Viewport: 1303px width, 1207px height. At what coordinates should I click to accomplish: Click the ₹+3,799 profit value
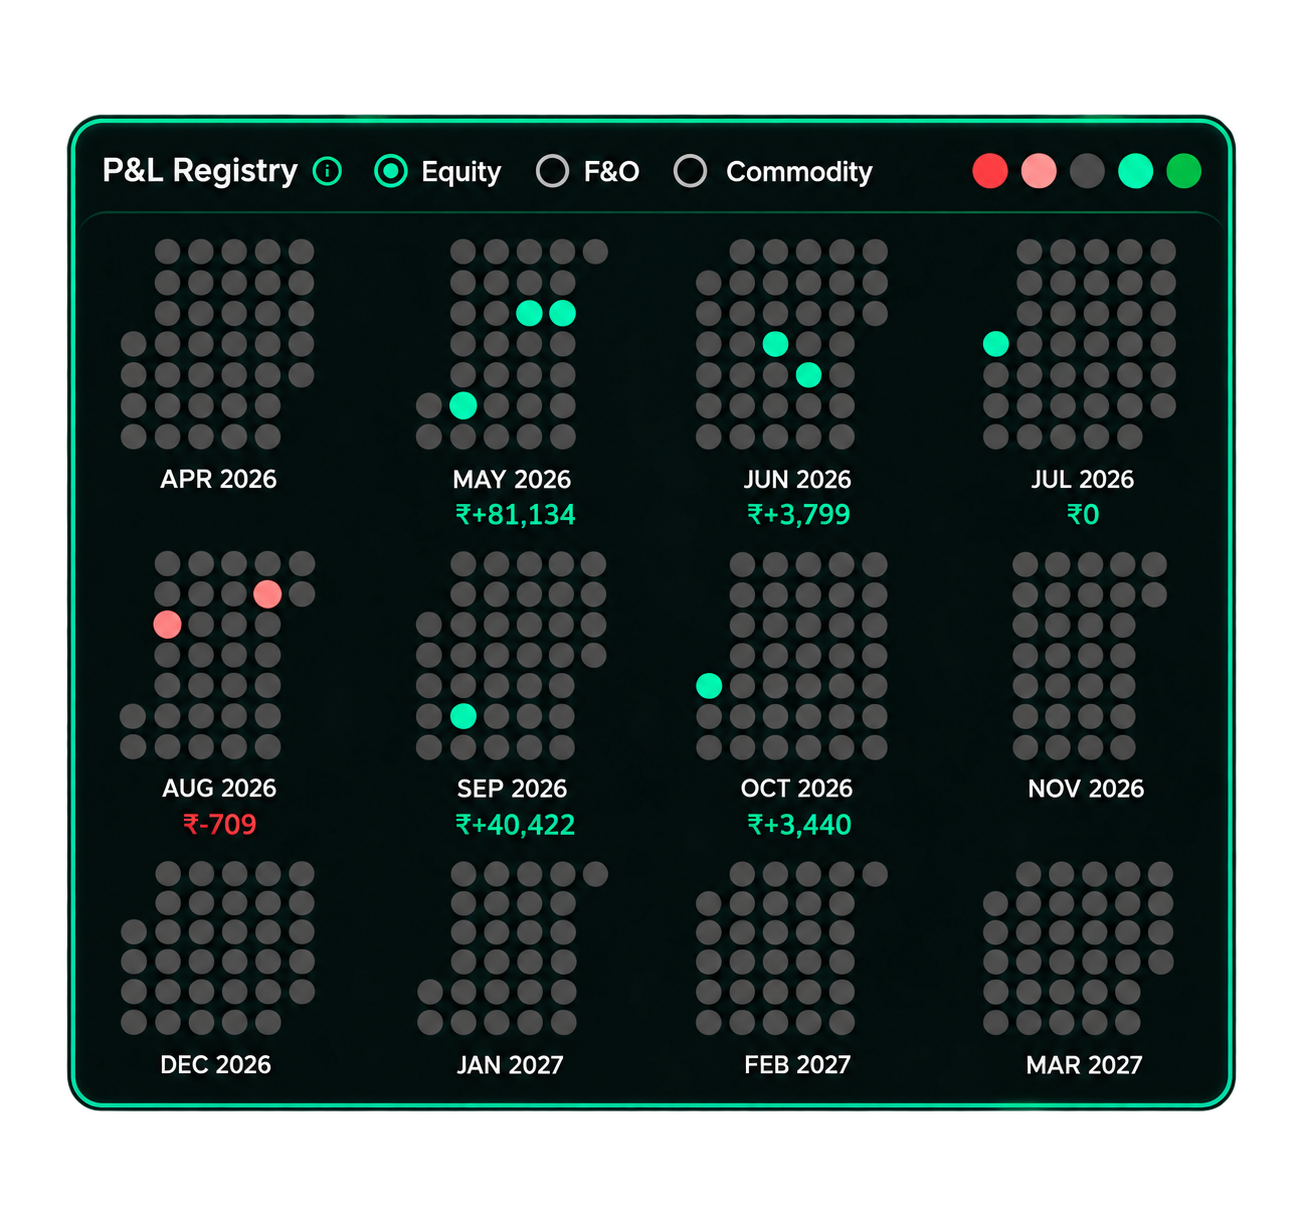tap(799, 515)
